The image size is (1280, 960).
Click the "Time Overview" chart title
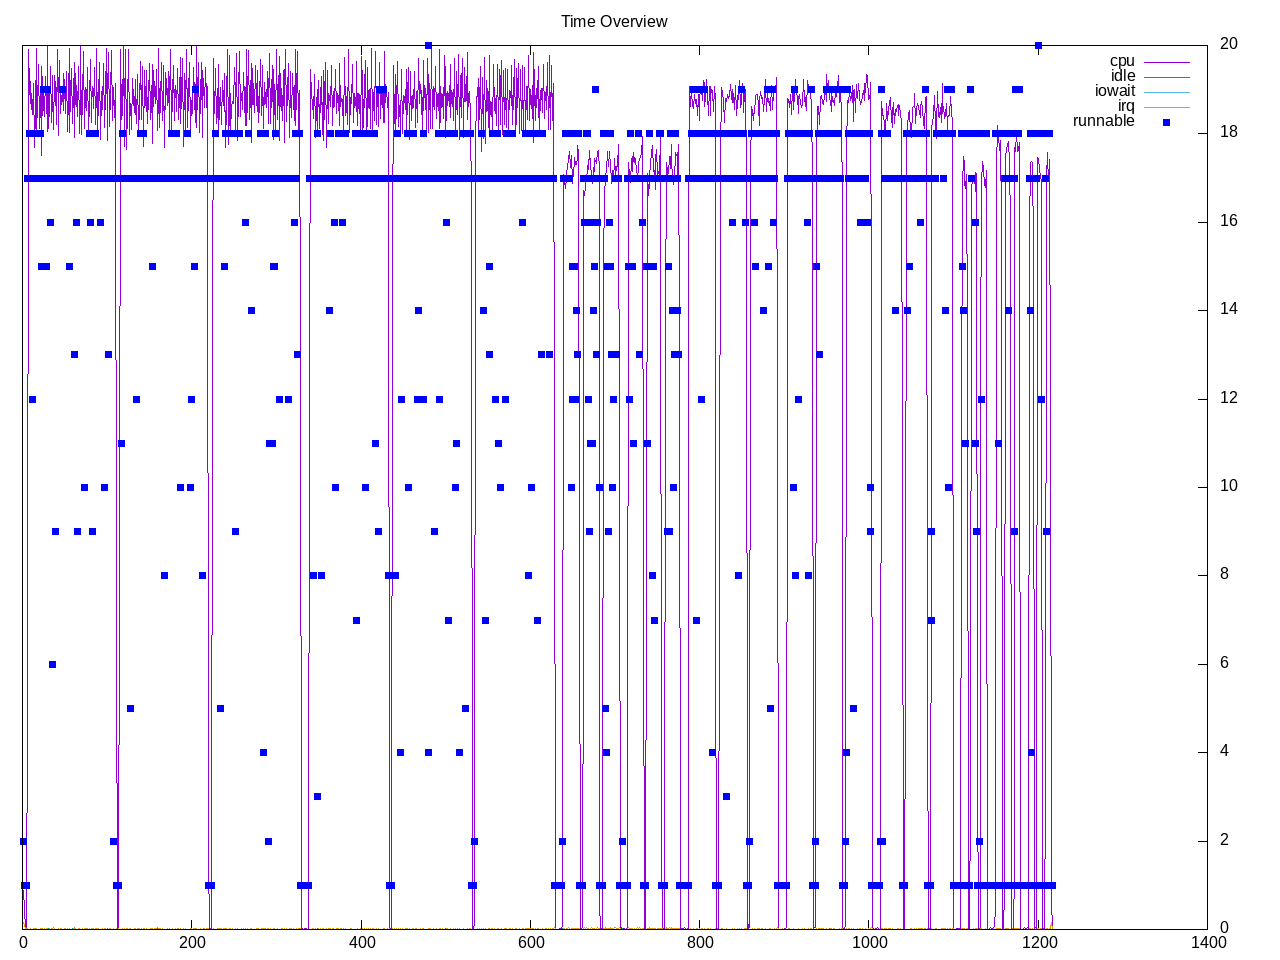tap(613, 21)
